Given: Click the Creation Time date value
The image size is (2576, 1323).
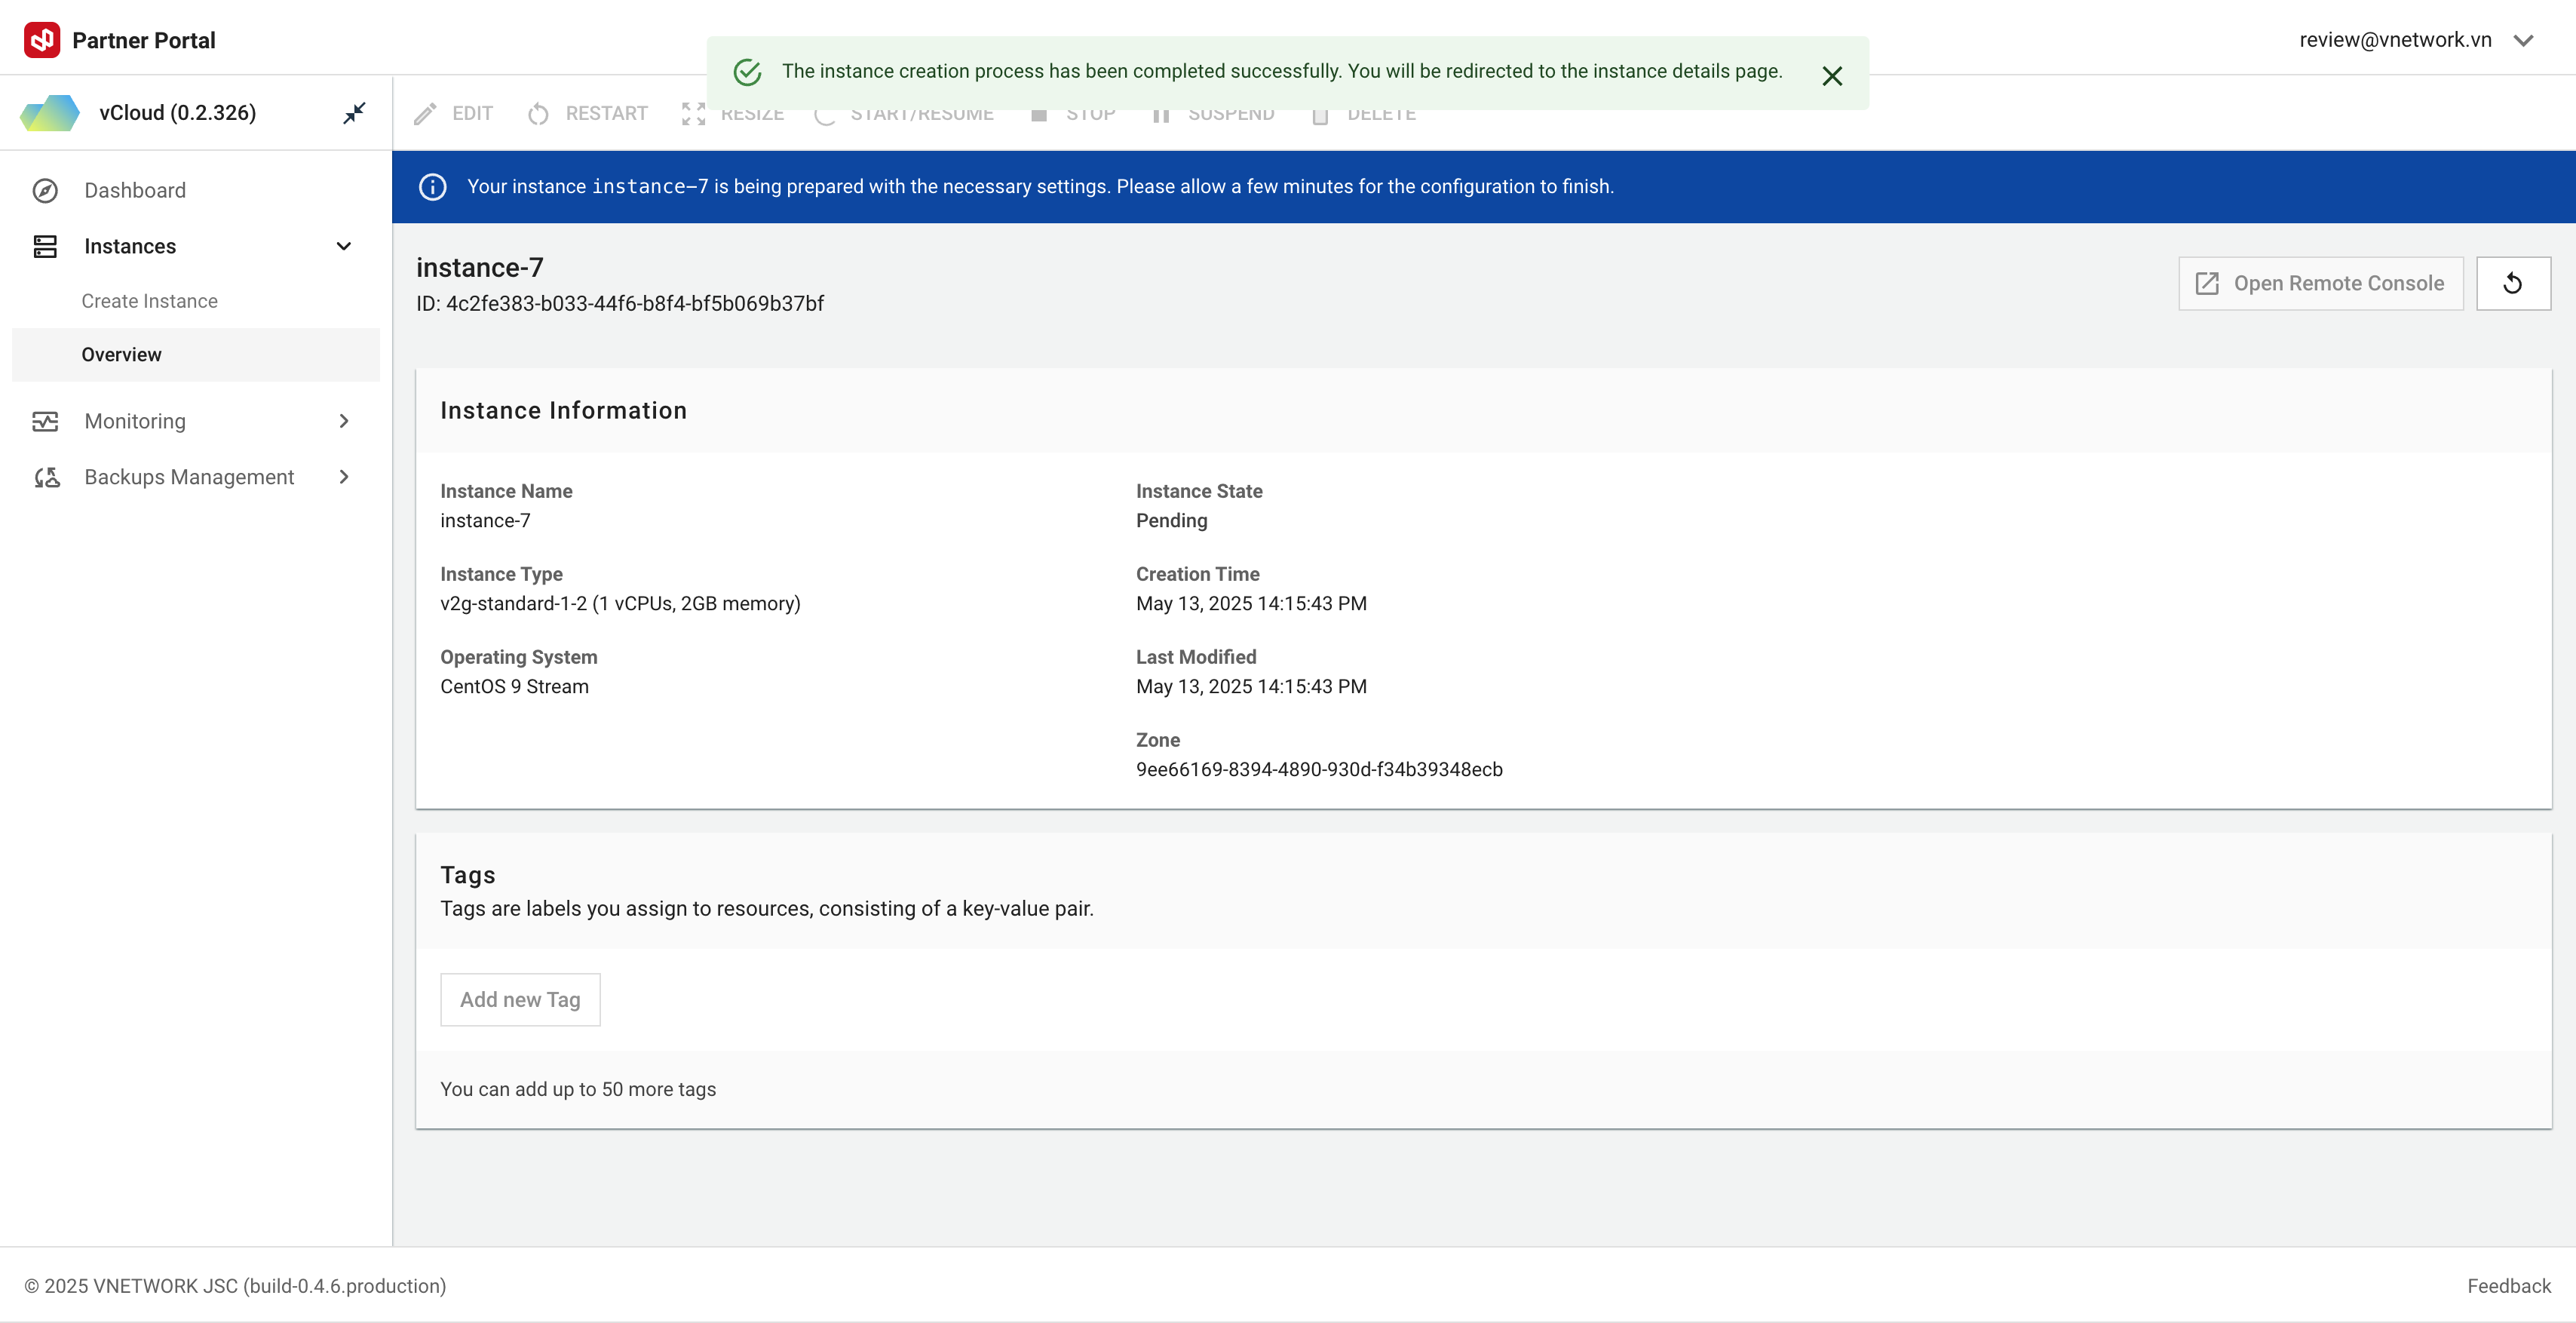Looking at the screenshot, I should [x=1251, y=604].
